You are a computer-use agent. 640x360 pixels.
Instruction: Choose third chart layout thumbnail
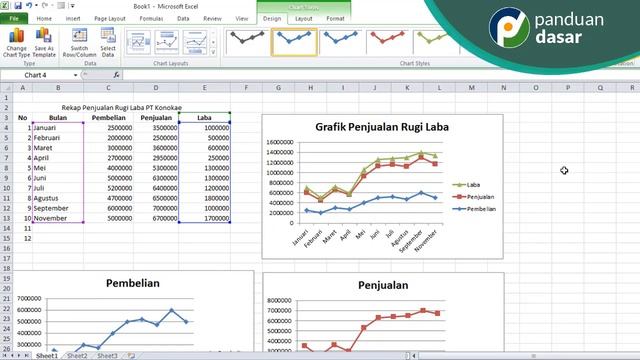(195, 42)
